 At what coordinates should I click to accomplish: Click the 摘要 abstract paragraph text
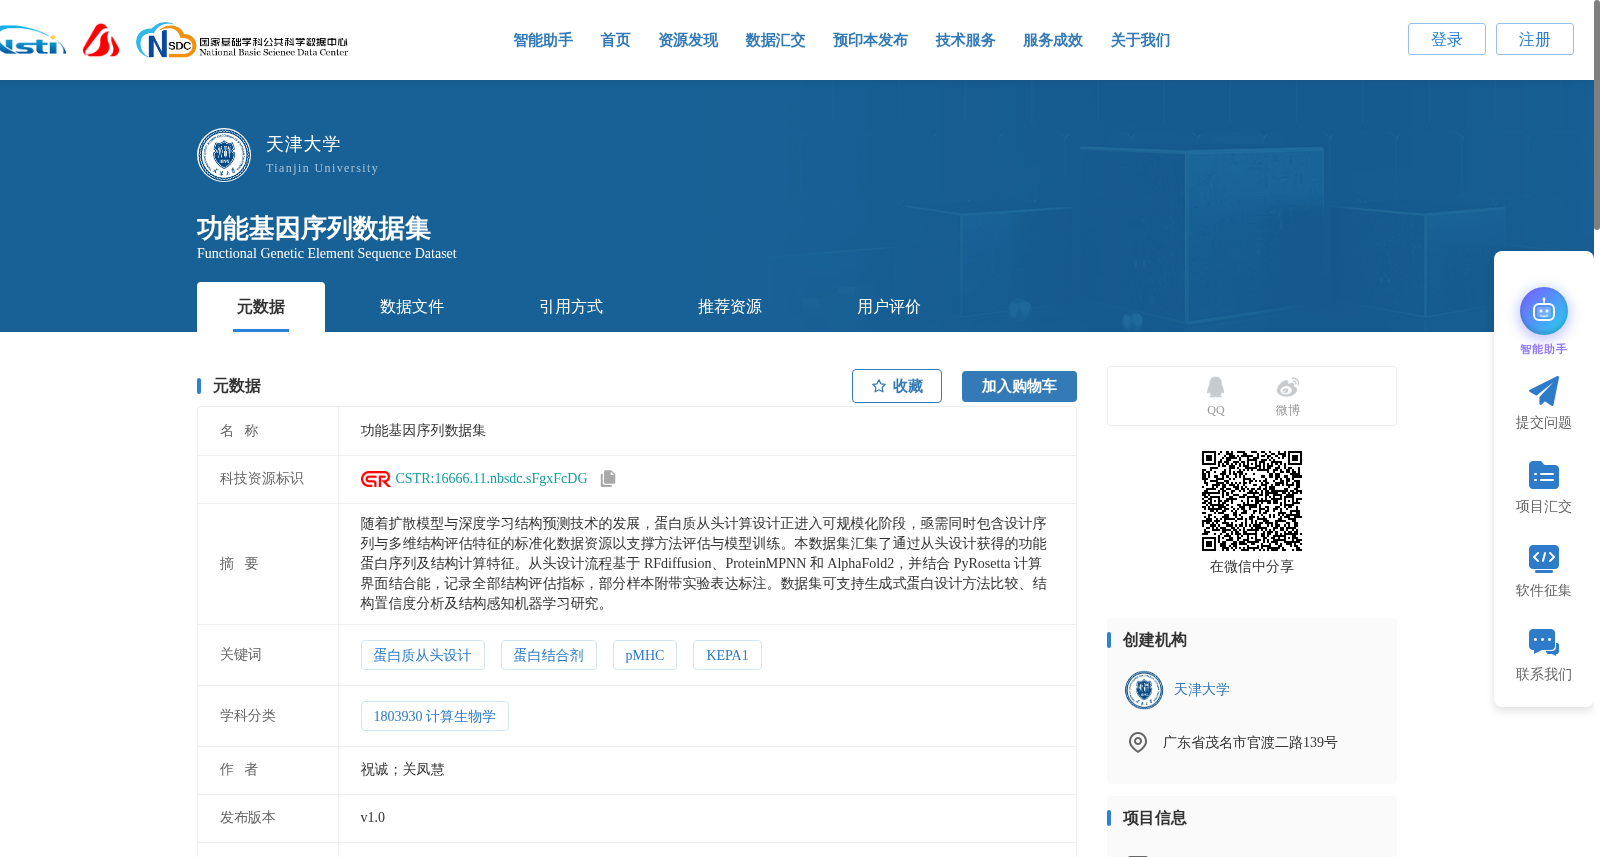coord(704,564)
